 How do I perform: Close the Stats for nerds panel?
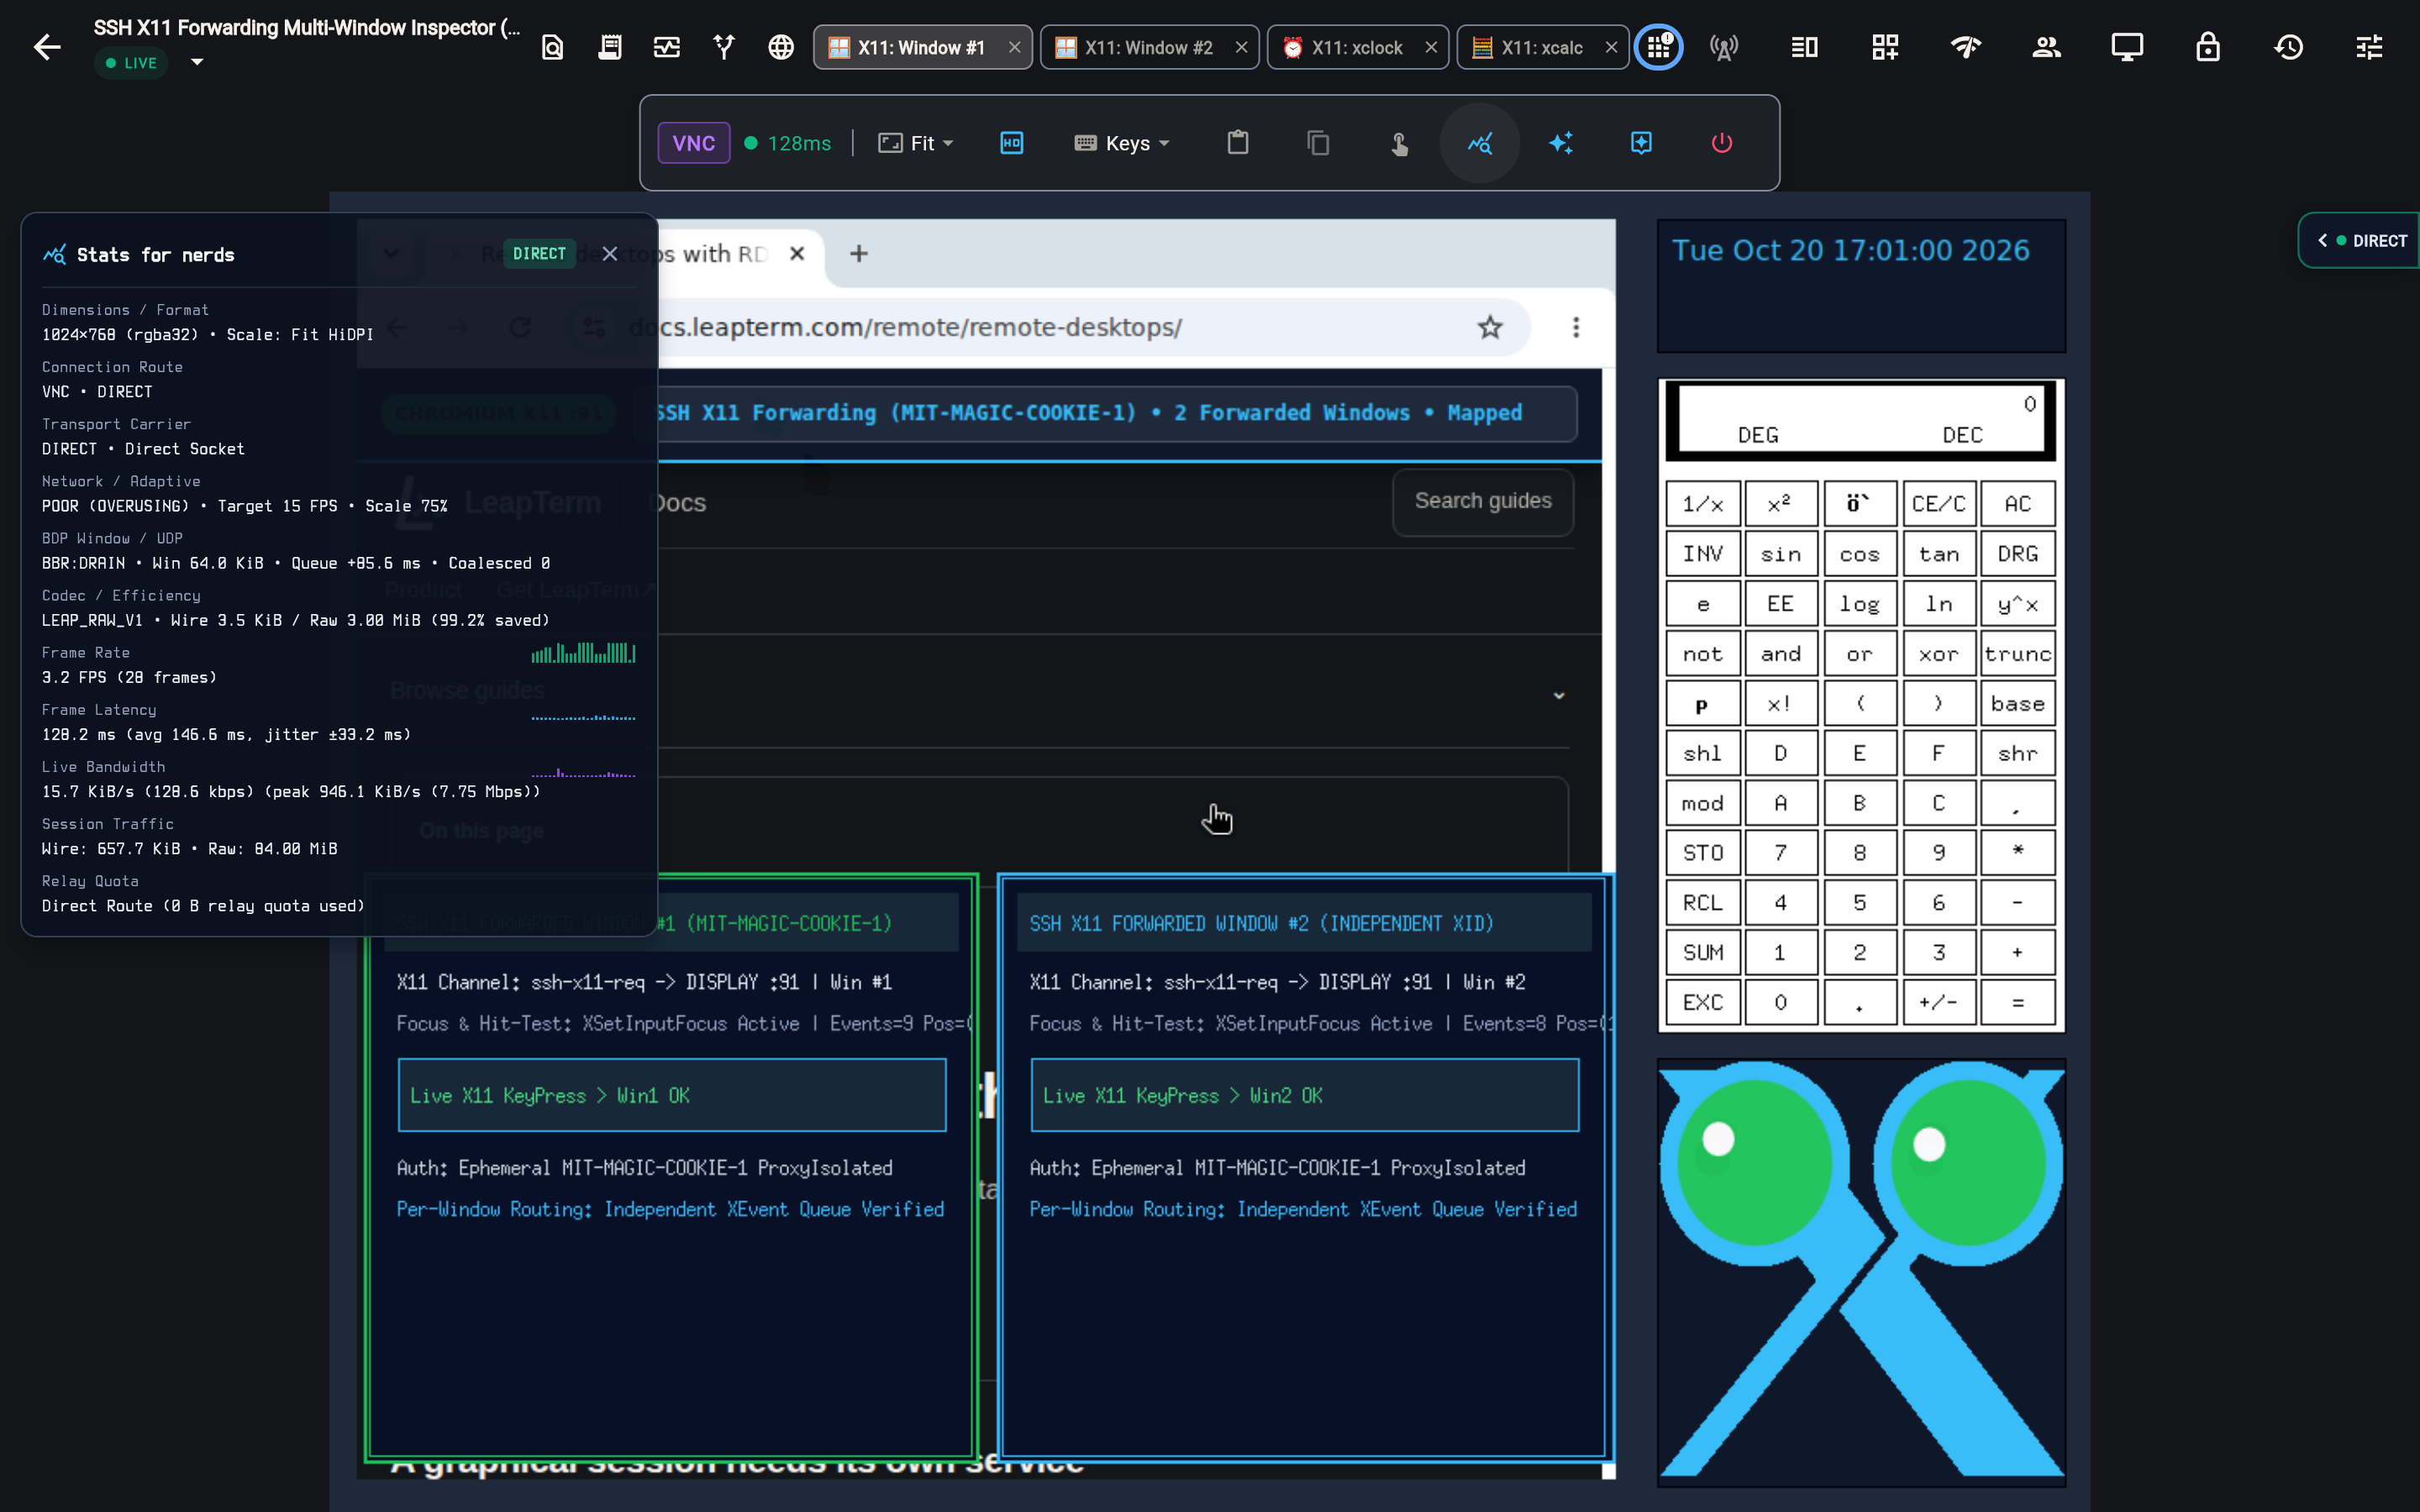pyautogui.click(x=610, y=254)
